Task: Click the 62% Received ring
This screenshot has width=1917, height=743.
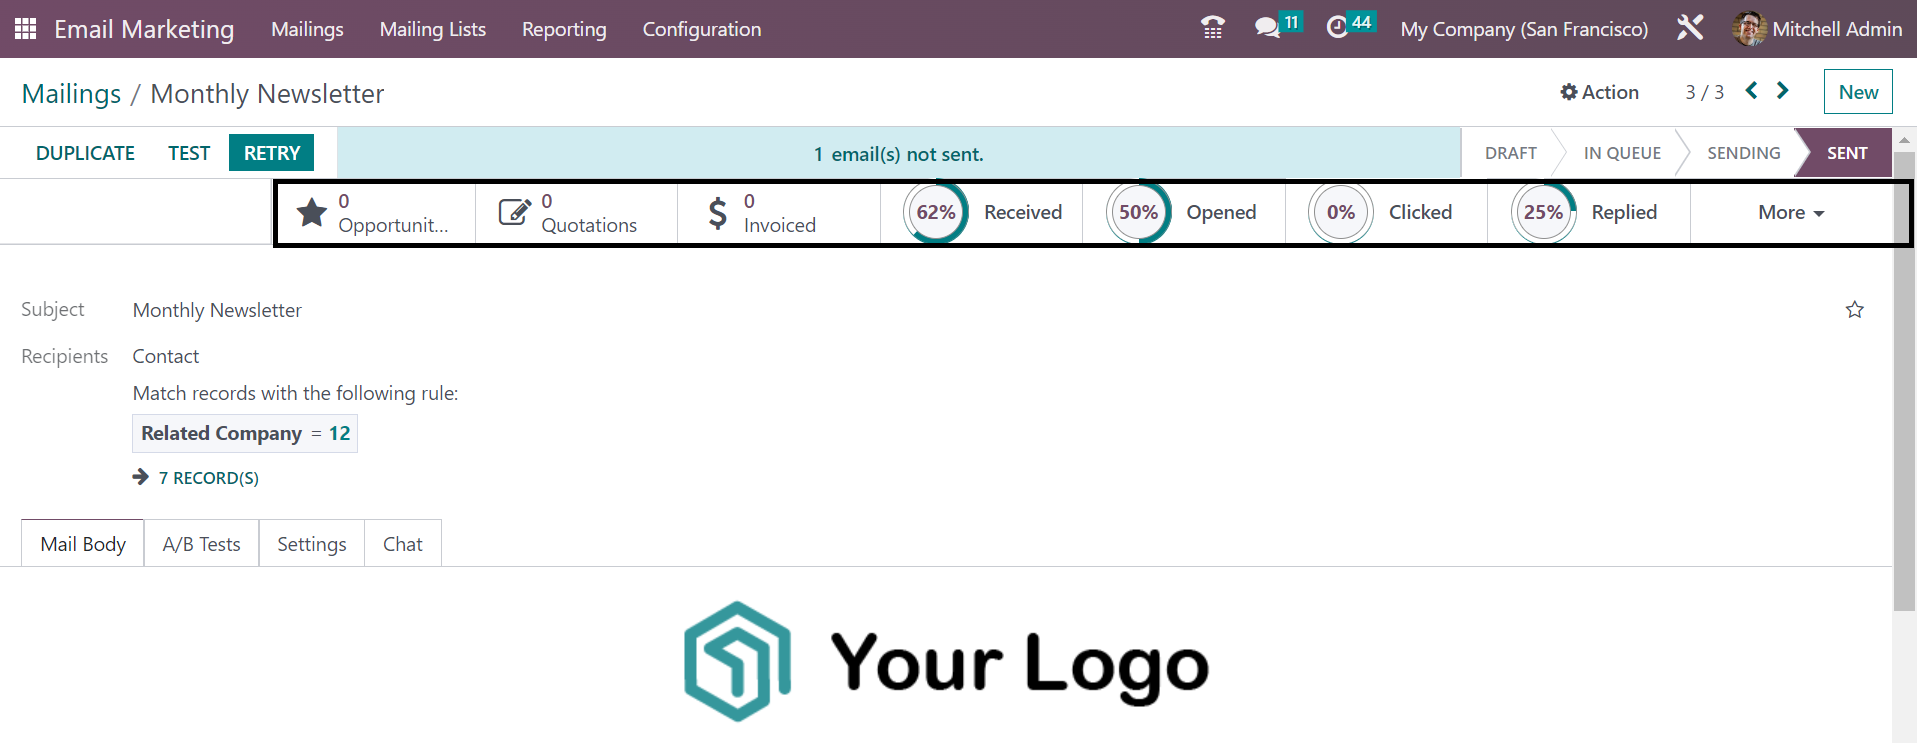Action: 935,212
